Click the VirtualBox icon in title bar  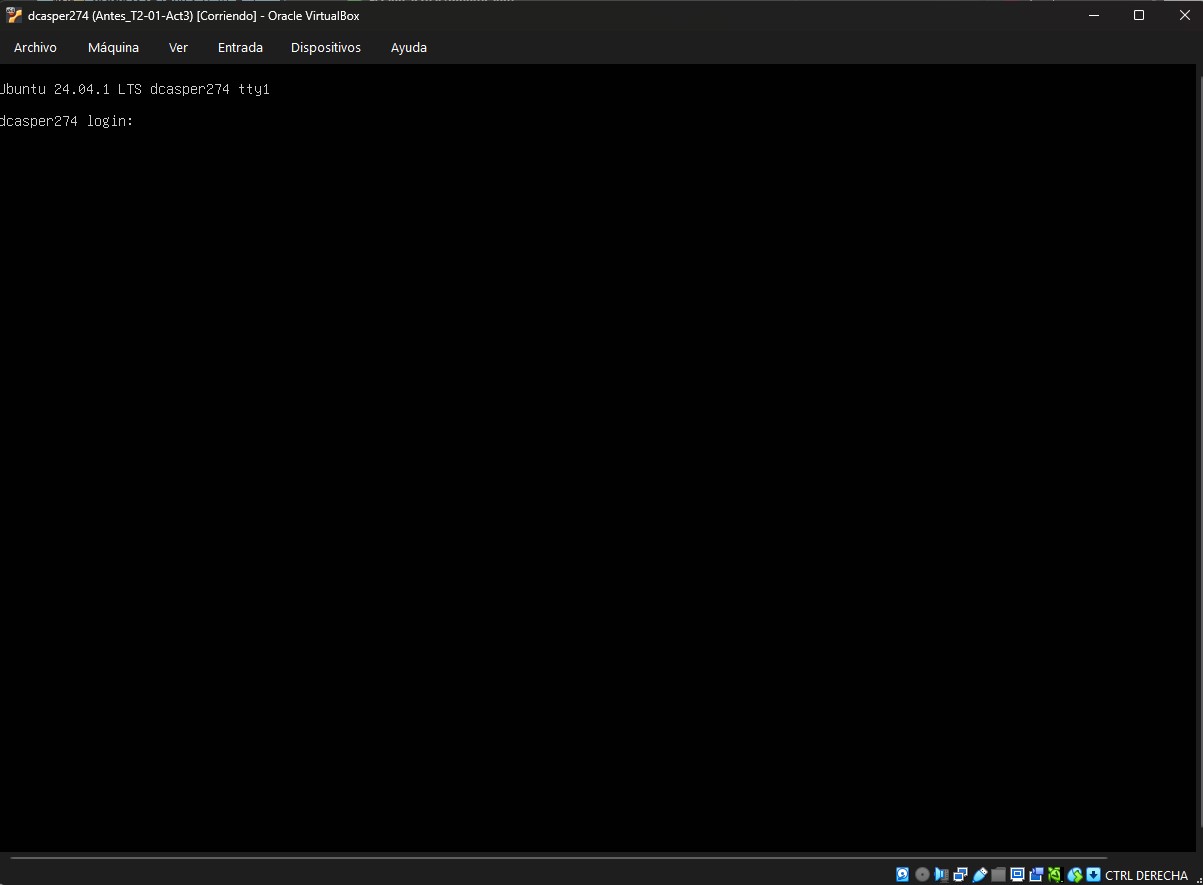tap(14, 15)
